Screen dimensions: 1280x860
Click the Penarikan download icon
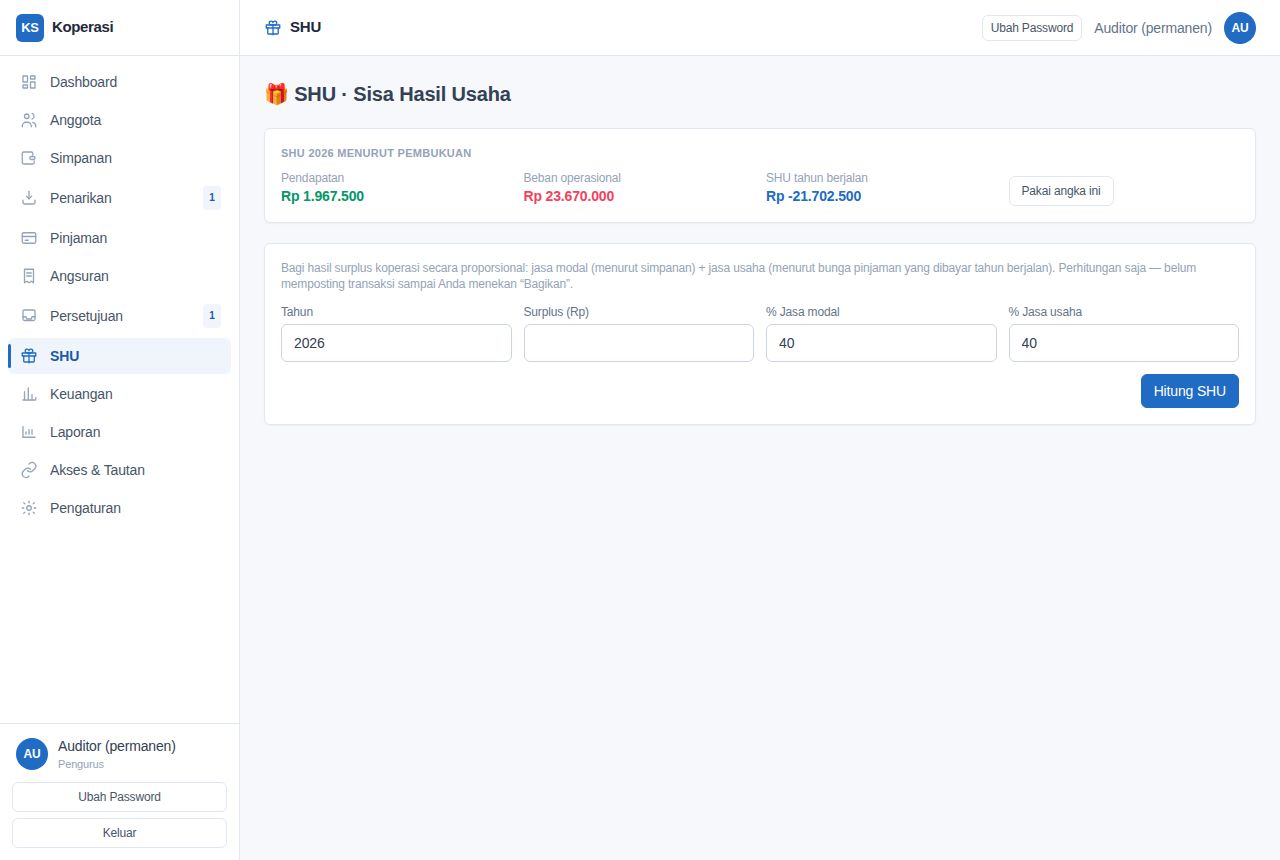click(x=29, y=198)
